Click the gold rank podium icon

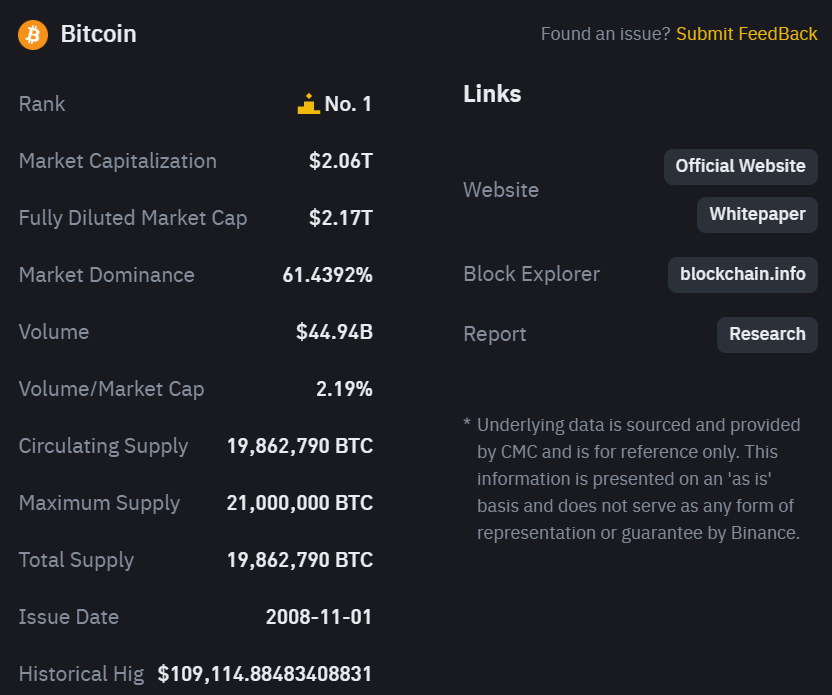click(308, 103)
